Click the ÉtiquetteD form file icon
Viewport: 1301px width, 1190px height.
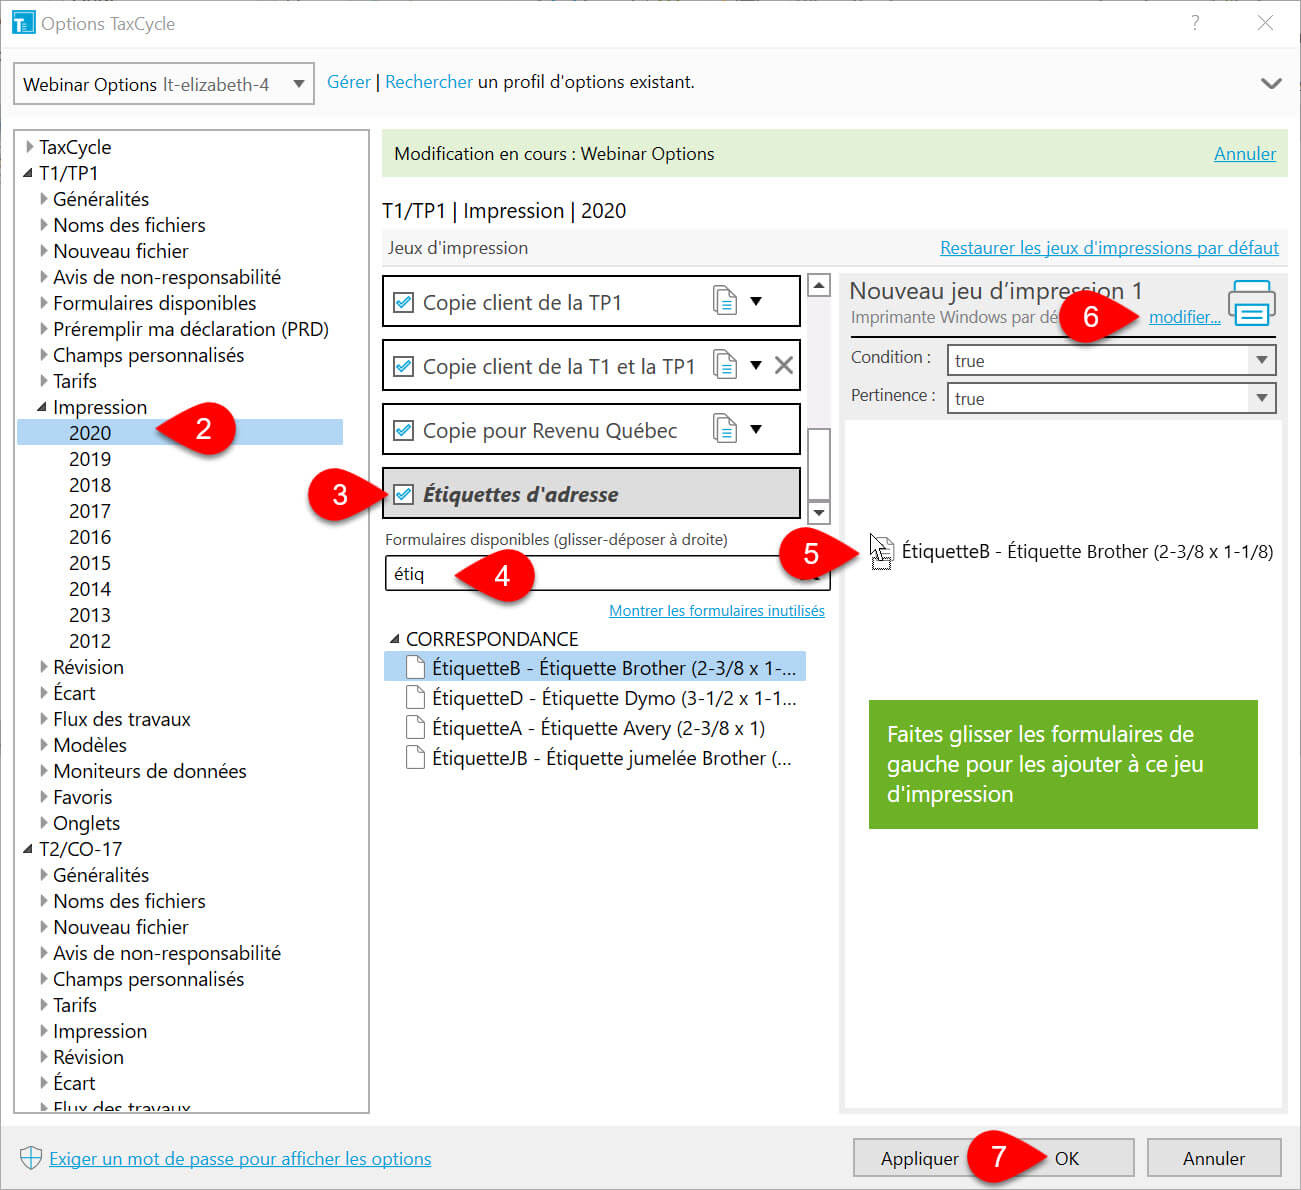[414, 698]
